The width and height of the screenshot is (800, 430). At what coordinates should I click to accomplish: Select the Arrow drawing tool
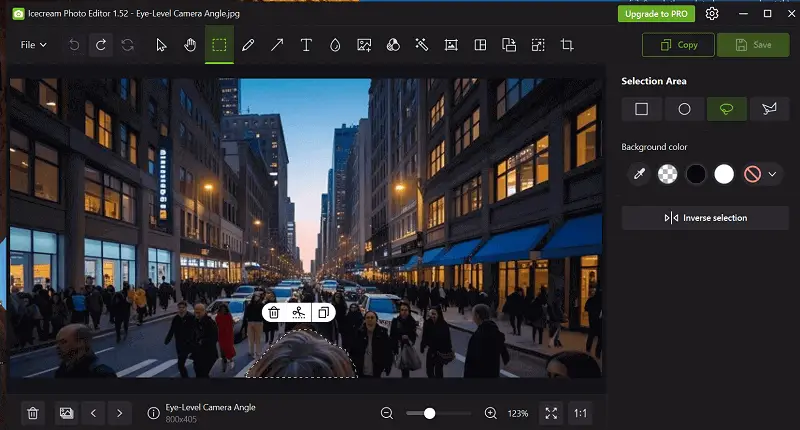(277, 45)
